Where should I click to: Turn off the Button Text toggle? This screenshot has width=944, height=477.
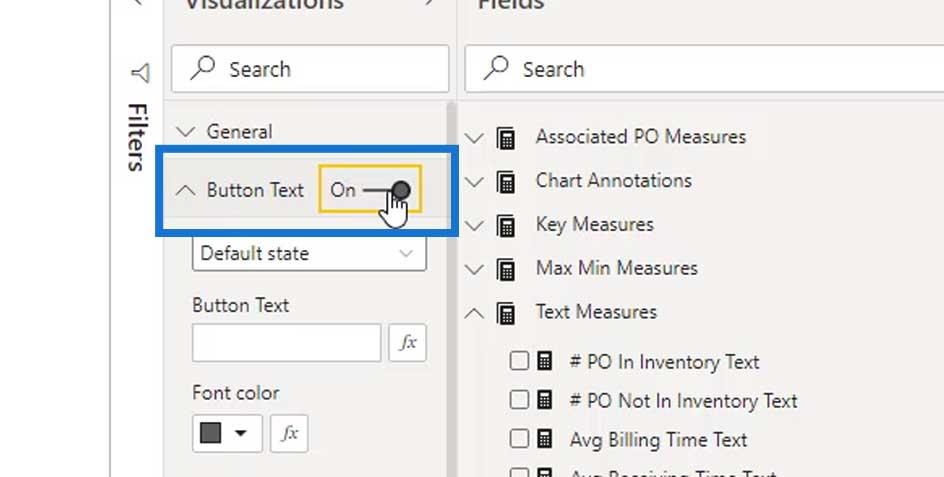click(386, 190)
